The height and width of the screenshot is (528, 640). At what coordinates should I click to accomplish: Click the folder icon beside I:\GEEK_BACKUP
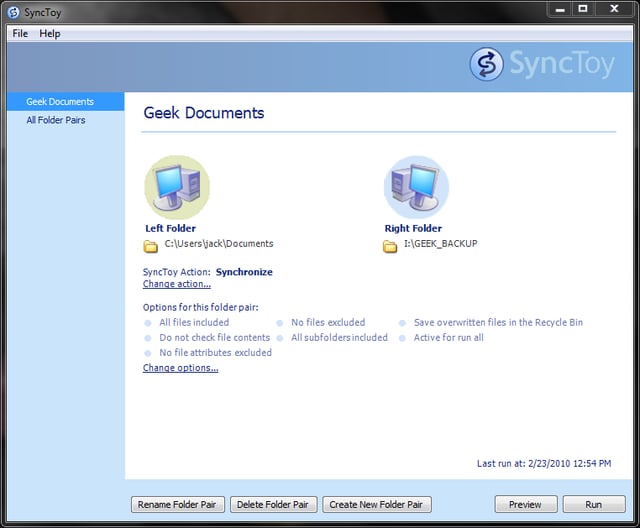(390, 246)
